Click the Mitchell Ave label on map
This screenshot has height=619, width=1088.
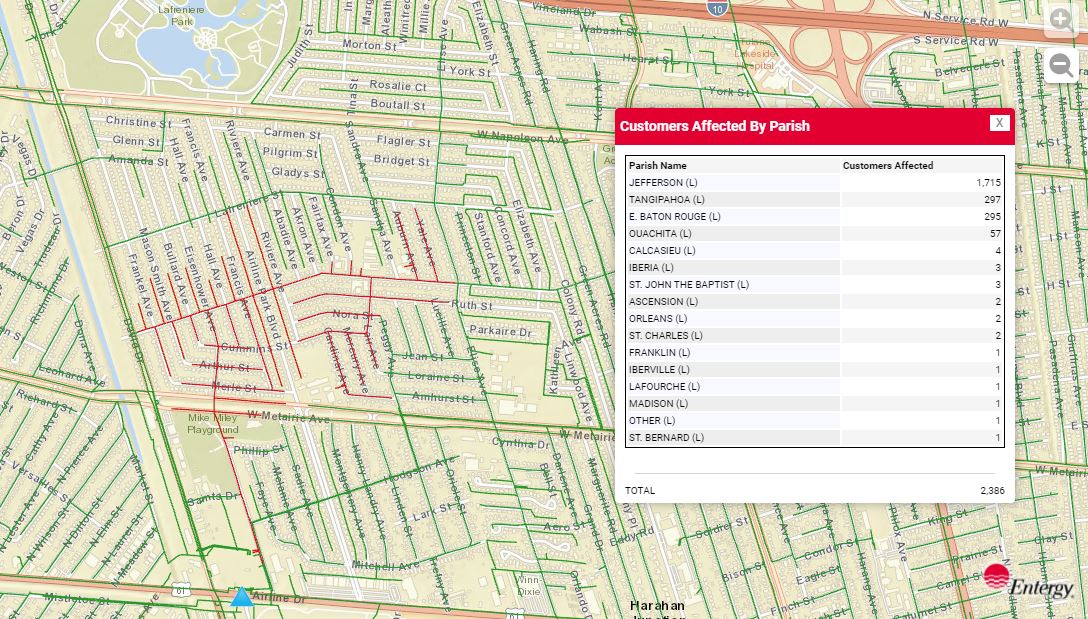pos(386,566)
